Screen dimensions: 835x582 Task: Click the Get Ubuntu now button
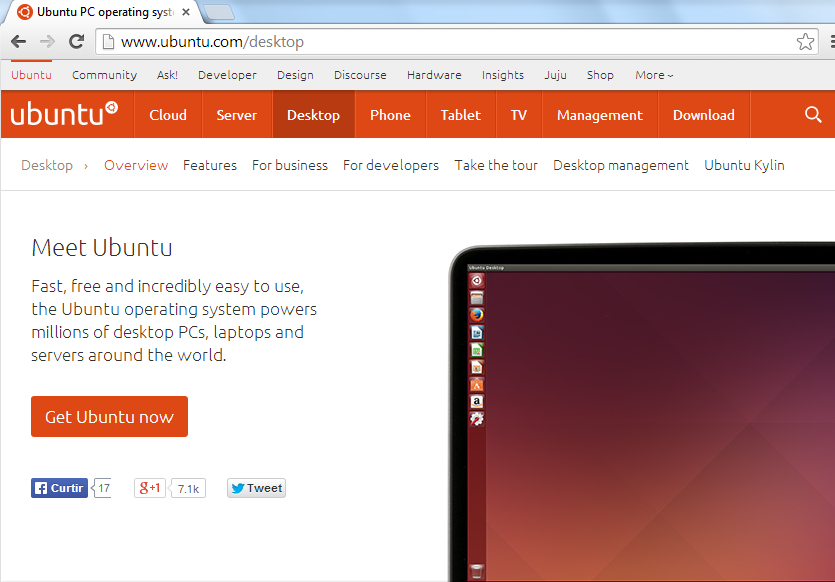109,416
